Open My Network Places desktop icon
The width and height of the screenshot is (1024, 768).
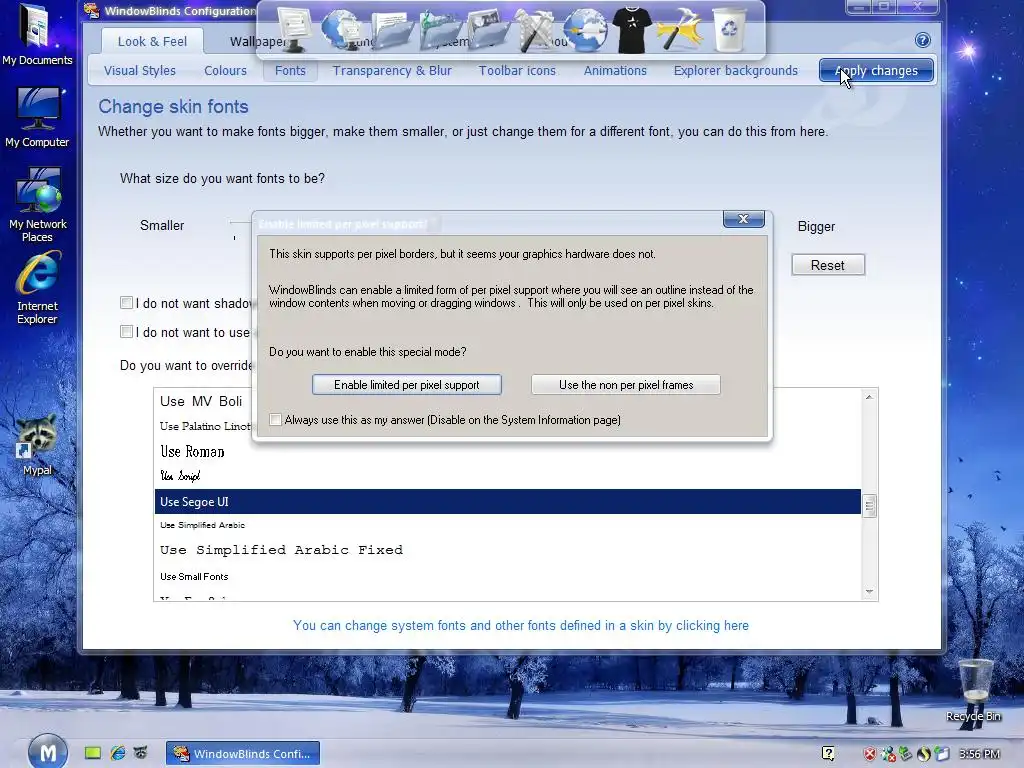click(x=37, y=204)
